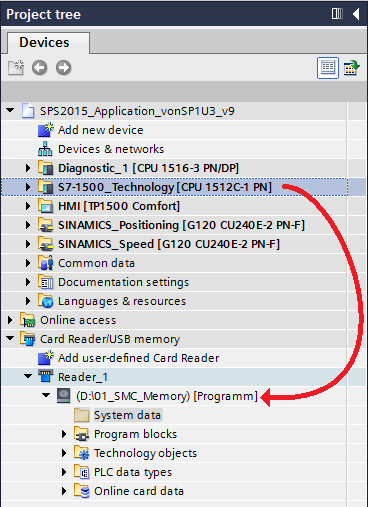
Task: Go forward with the right arrow button
Action: (x=63, y=68)
